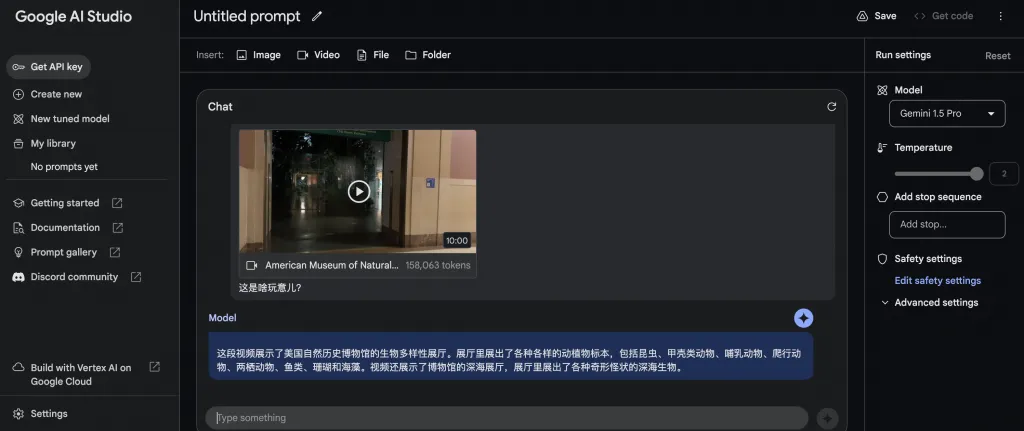The image size is (1024, 431).
Task: Click the refresh icon in Chat header
Action: click(x=831, y=106)
